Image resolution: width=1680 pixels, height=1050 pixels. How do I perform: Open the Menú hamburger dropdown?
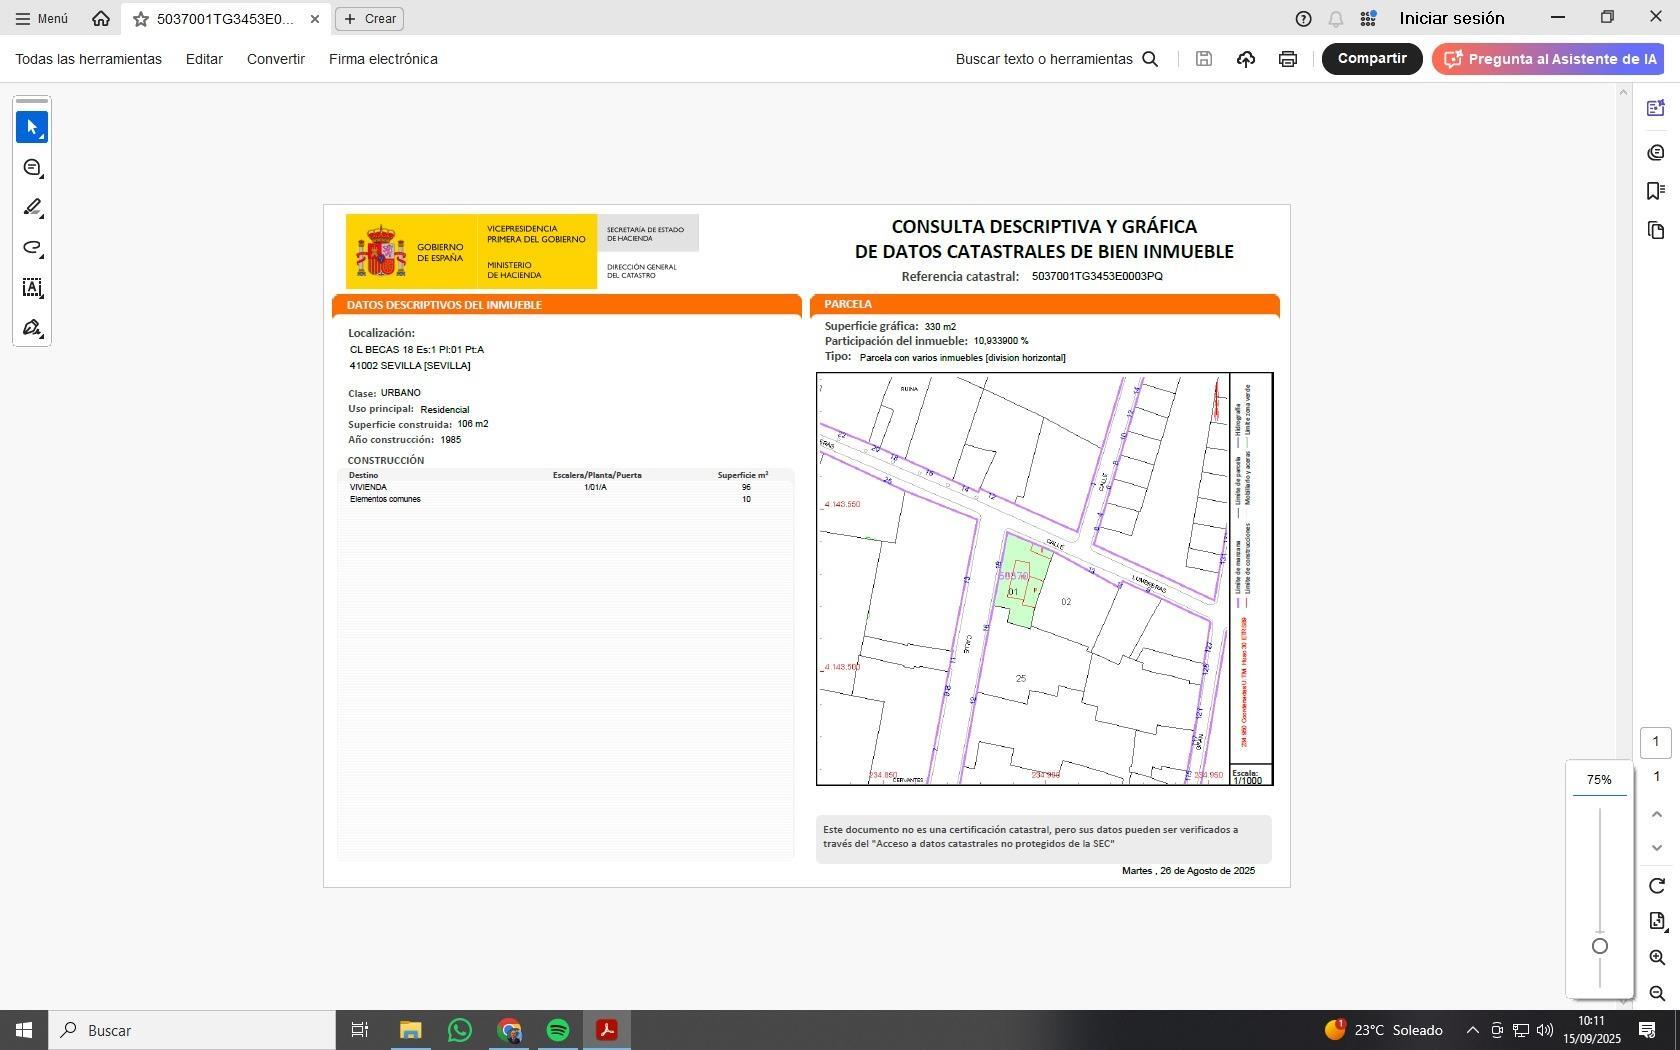[x=42, y=19]
